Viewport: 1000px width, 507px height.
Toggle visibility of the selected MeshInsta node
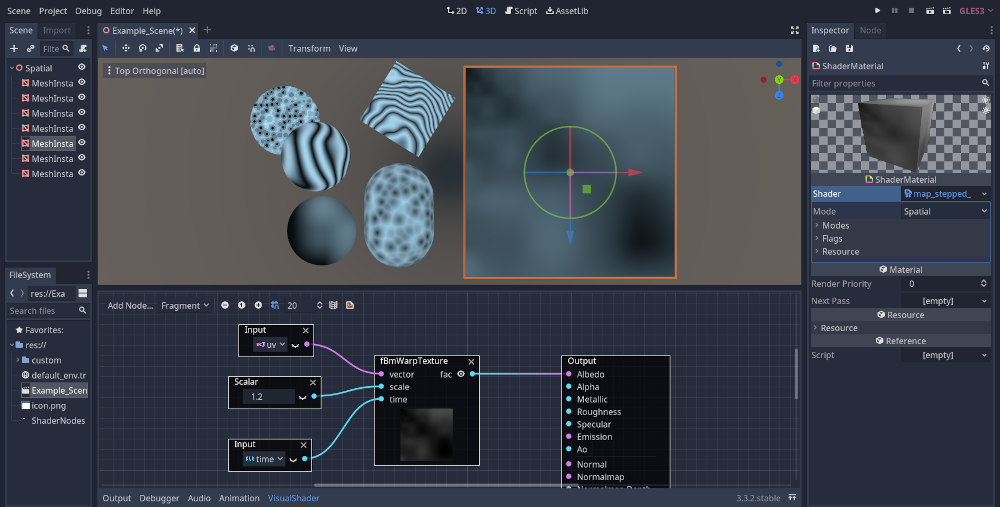click(82, 143)
